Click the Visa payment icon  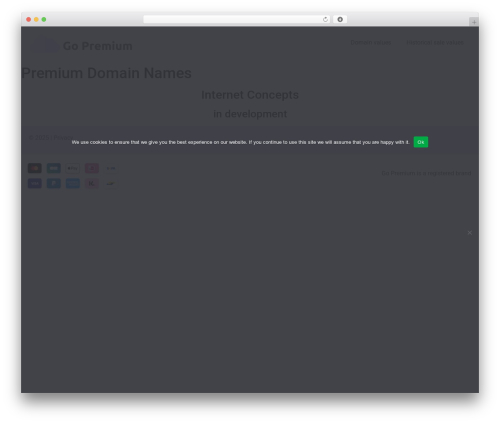click(x=35, y=183)
